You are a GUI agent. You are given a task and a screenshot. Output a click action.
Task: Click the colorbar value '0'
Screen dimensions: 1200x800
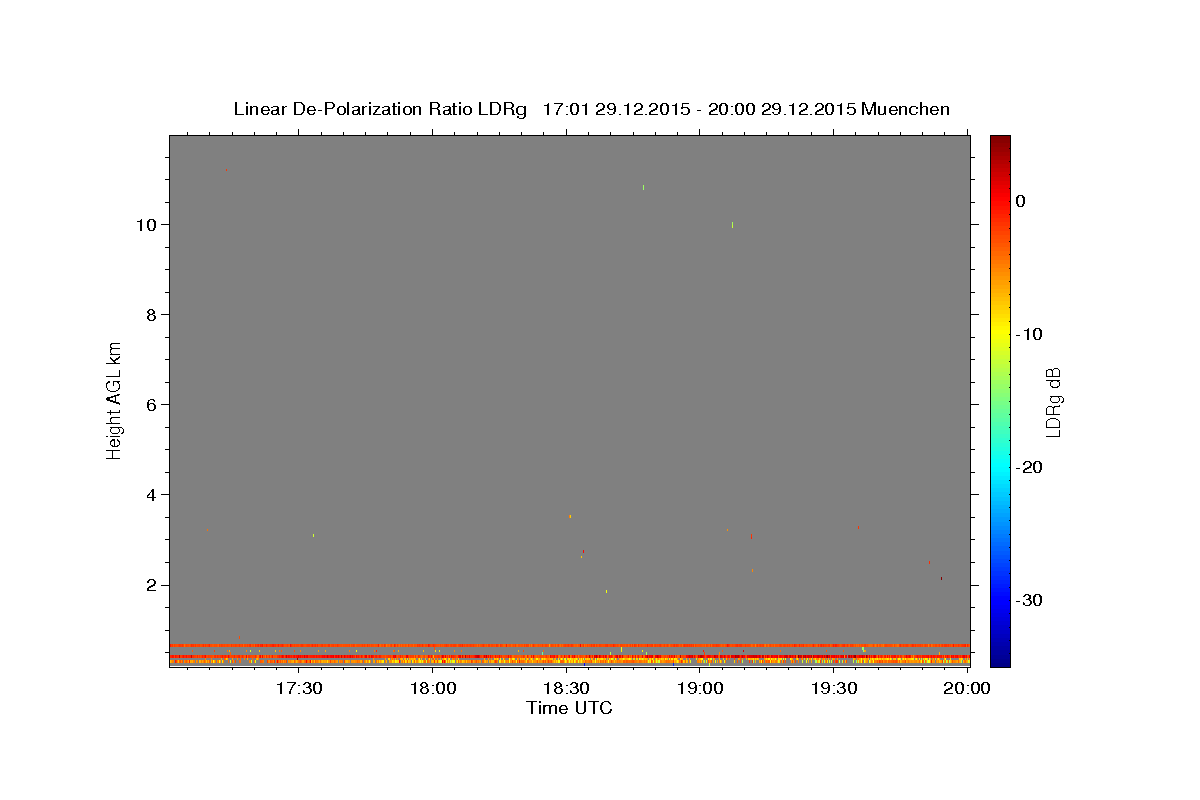[1021, 201]
